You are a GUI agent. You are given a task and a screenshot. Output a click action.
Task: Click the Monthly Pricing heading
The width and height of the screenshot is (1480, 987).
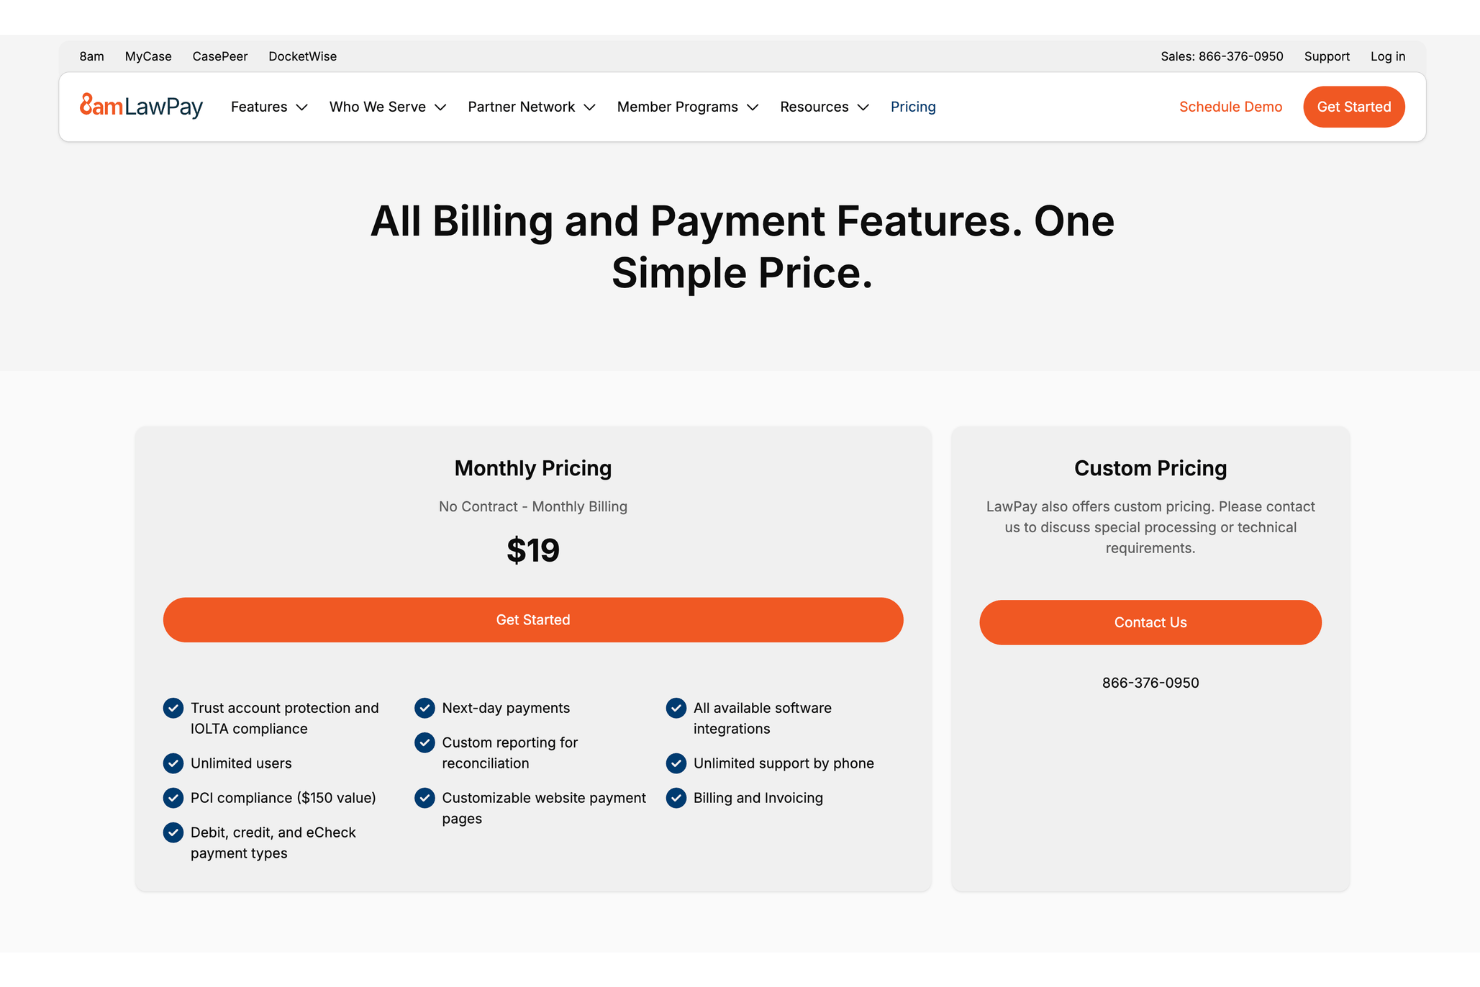(x=533, y=468)
